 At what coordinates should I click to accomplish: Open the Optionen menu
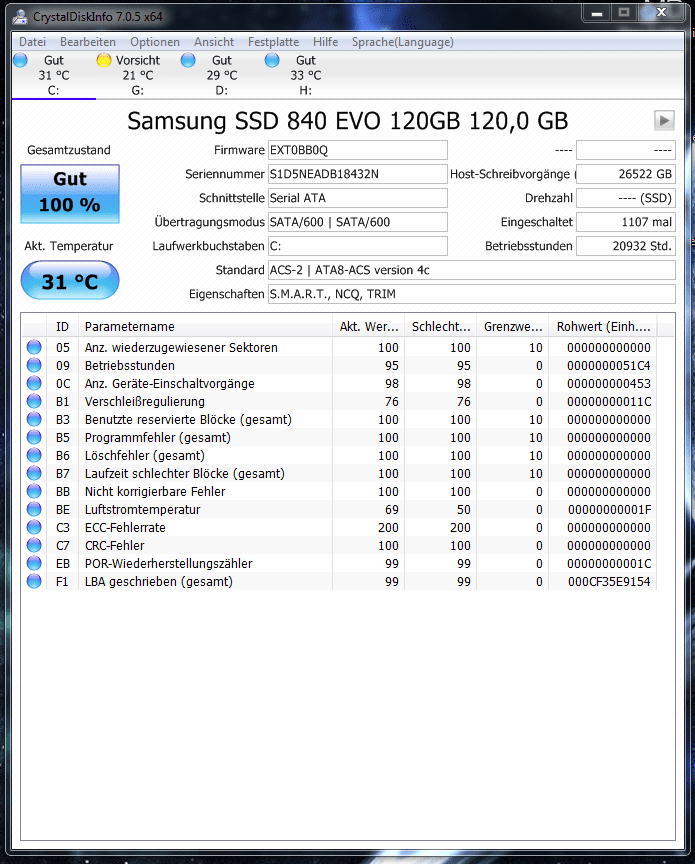pos(155,42)
